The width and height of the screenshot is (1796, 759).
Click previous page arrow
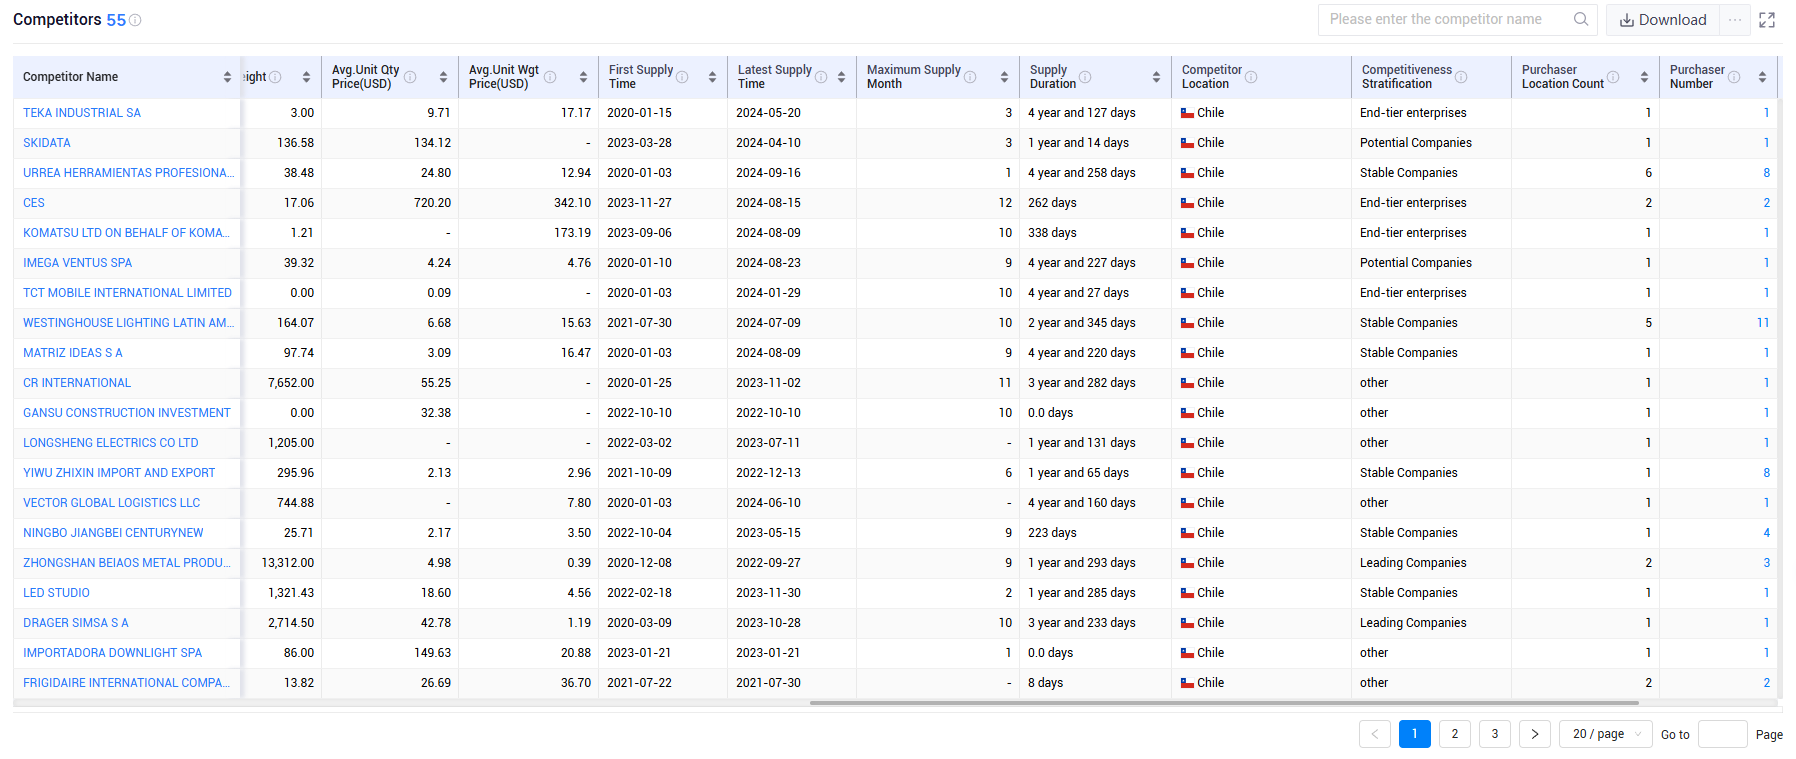click(x=1375, y=734)
